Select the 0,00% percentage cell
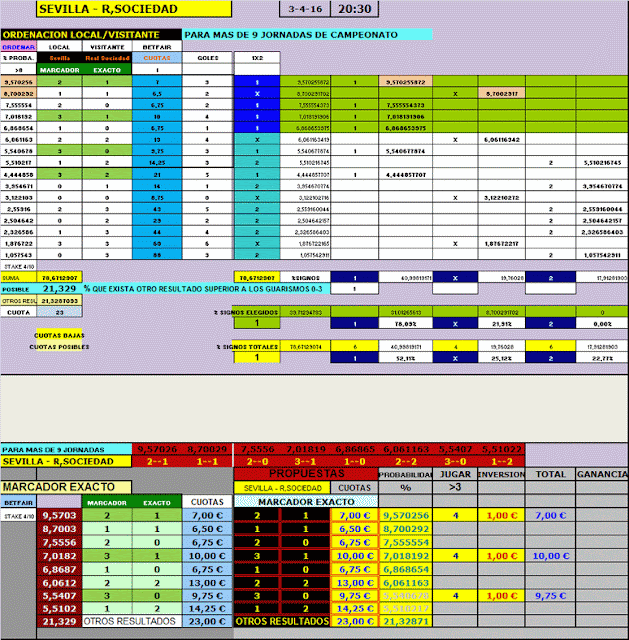 click(602, 324)
